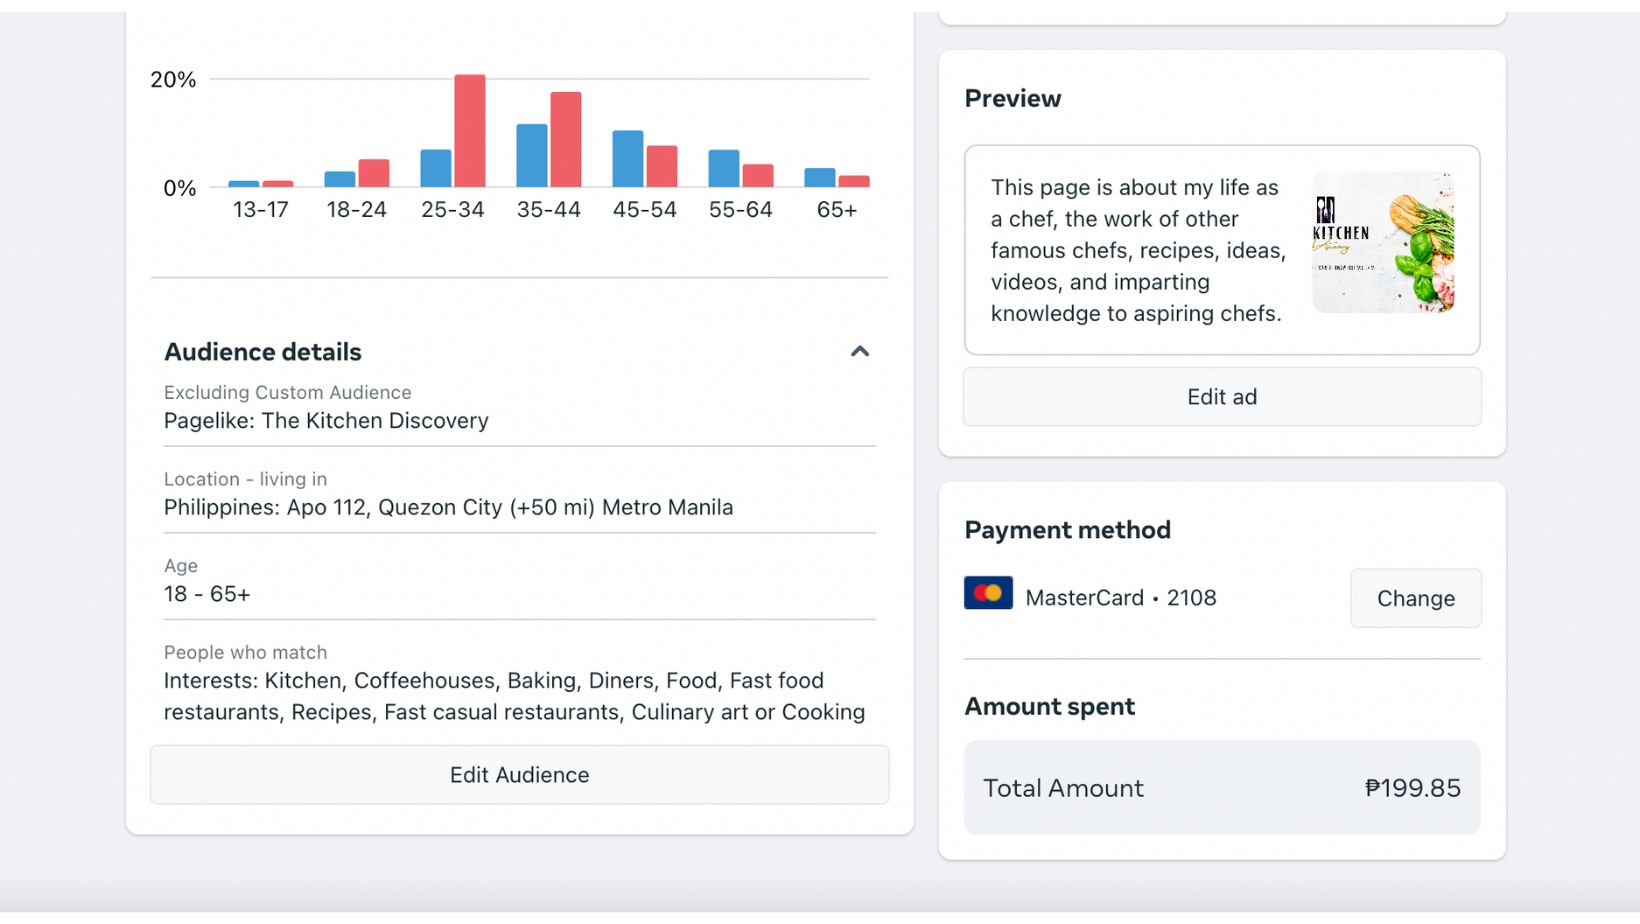Screen dimensions: 1640x924
Task: Collapse the Audience details section chevron
Action: (x=860, y=351)
